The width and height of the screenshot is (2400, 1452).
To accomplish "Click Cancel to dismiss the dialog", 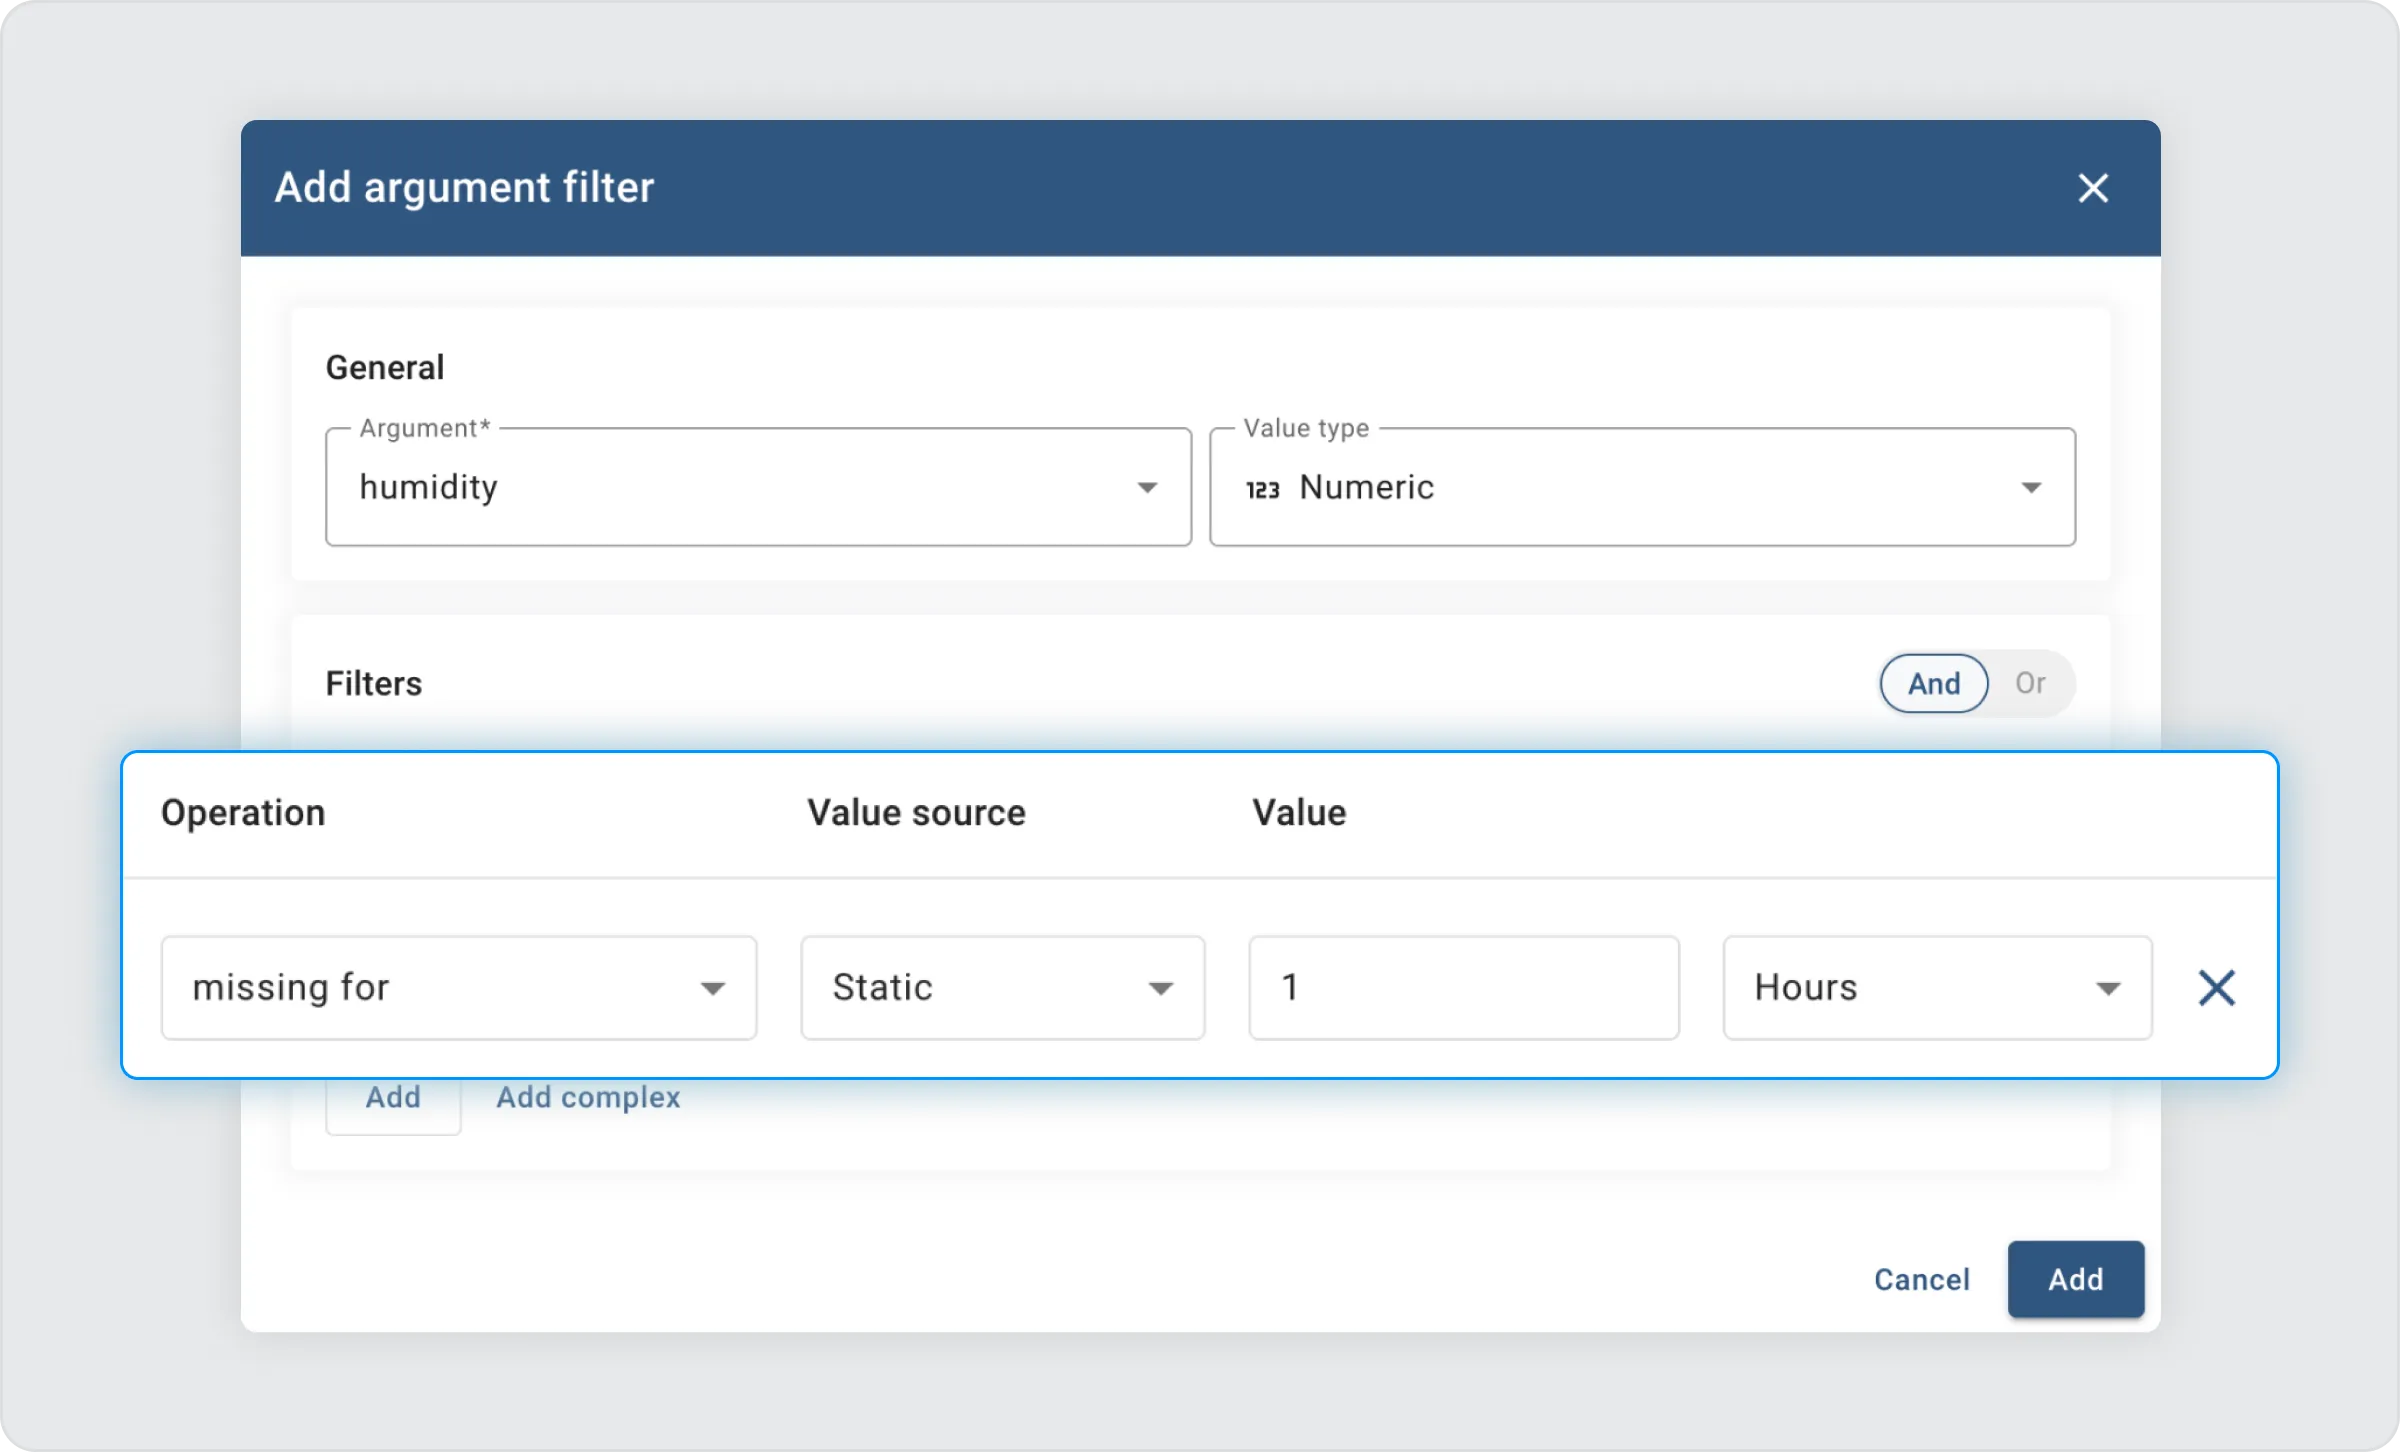I will [x=1921, y=1280].
